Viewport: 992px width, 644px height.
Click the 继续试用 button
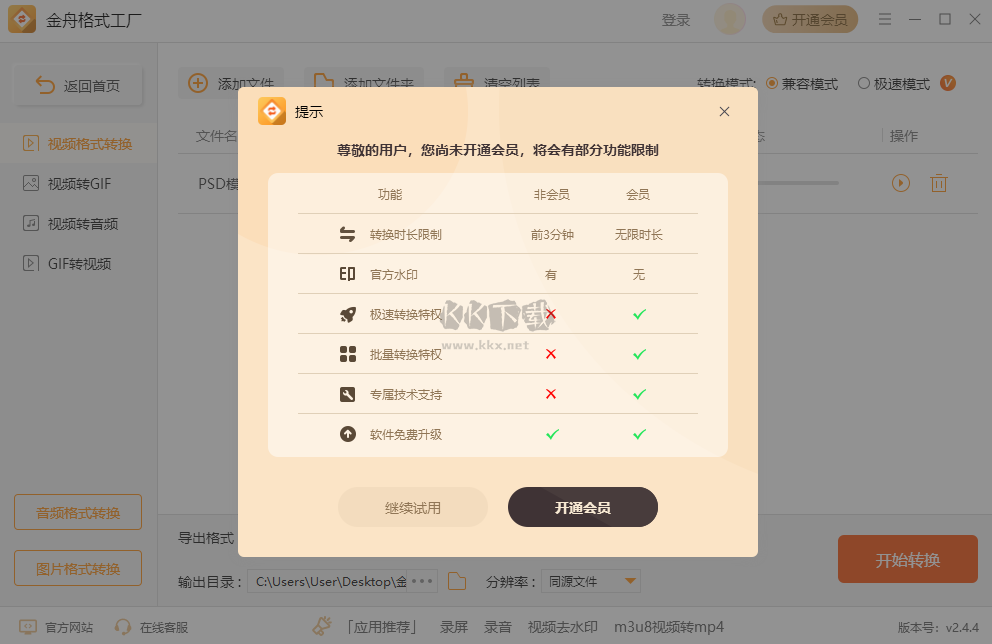412,507
